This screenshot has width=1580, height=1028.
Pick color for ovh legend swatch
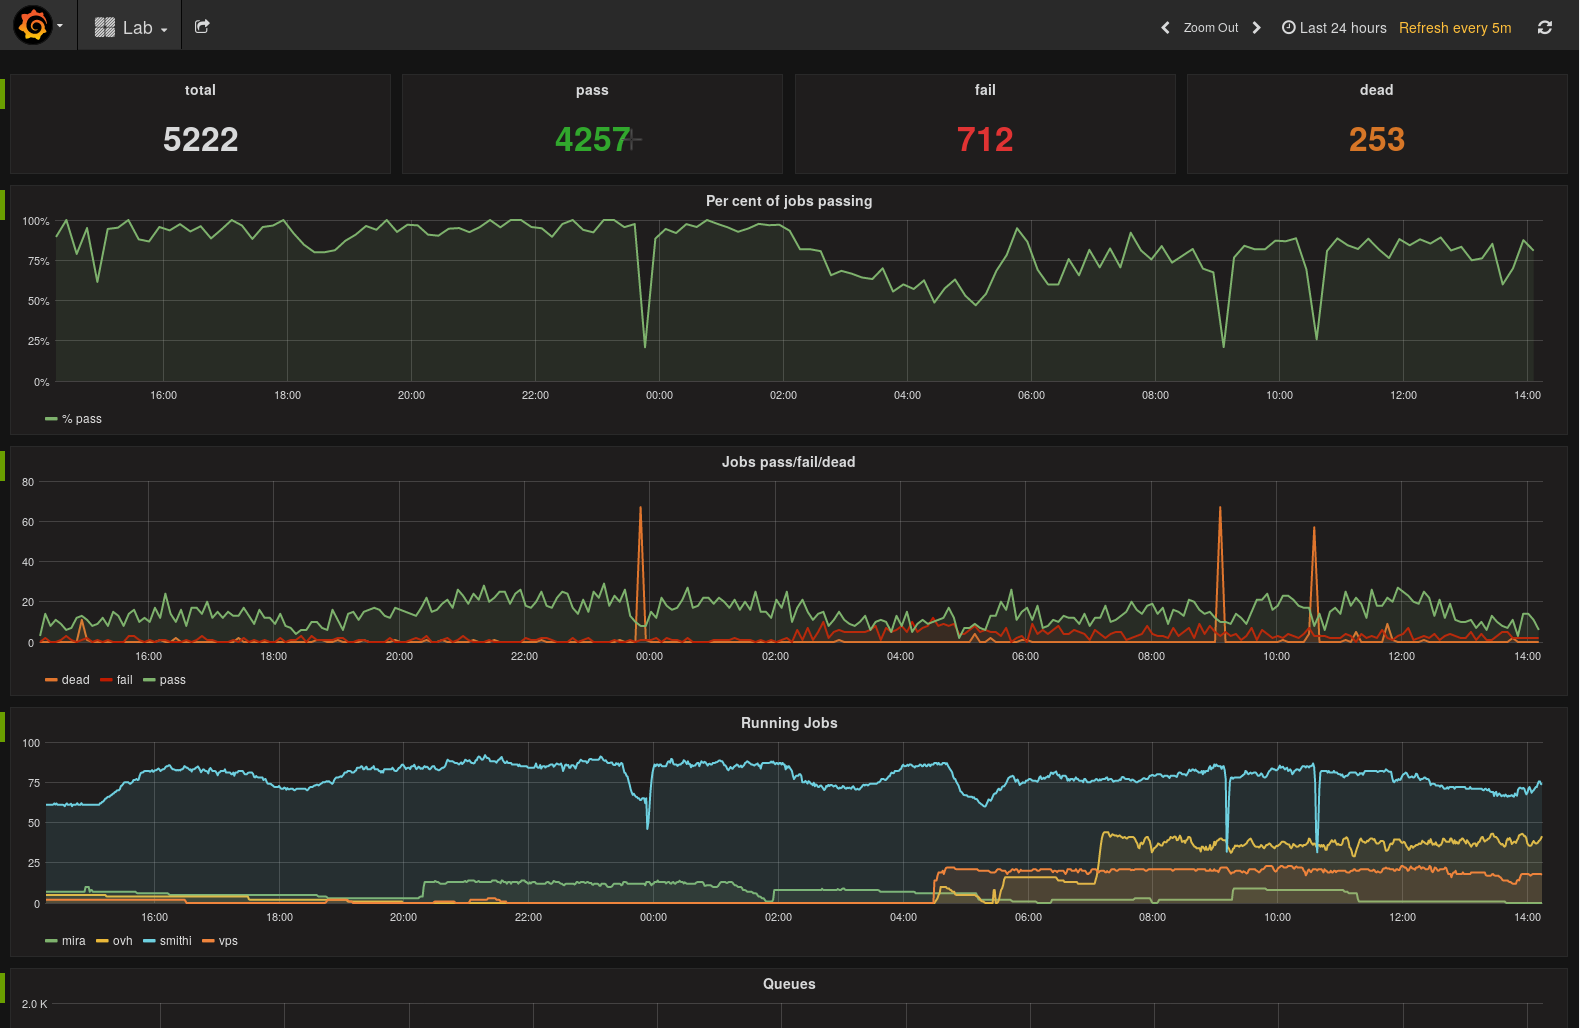point(102,941)
